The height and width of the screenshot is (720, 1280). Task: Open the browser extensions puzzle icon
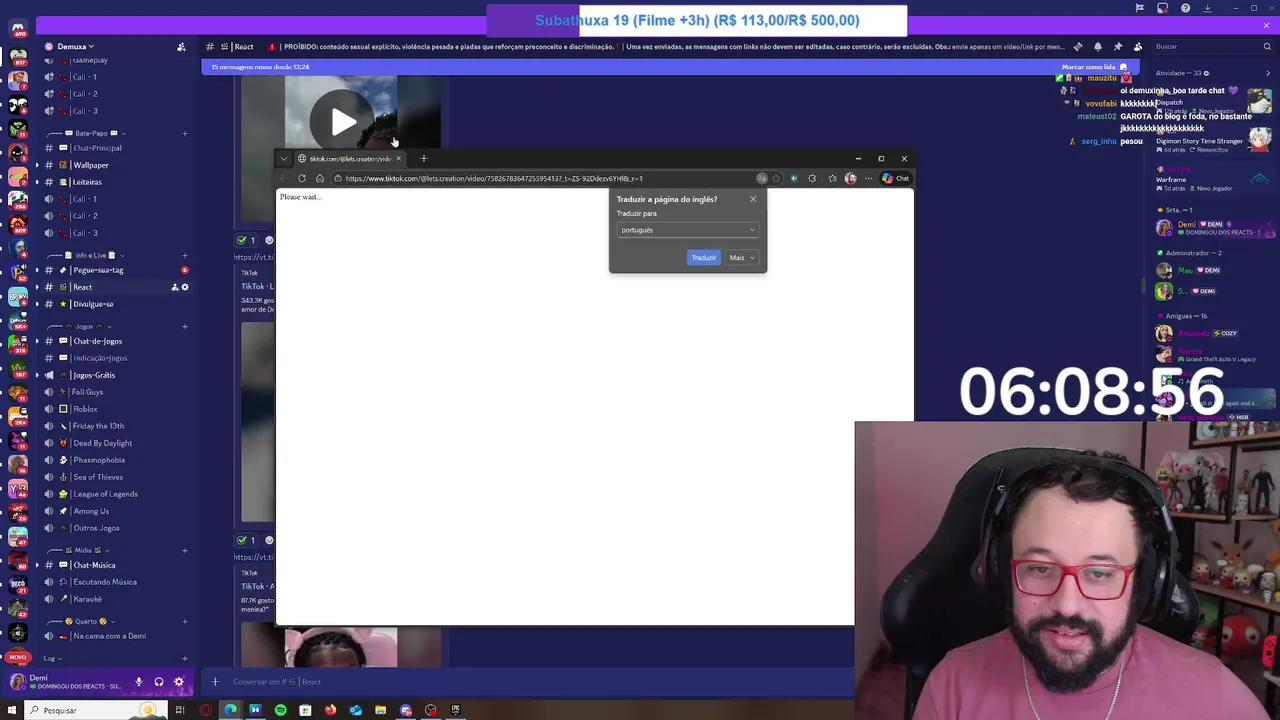812,178
